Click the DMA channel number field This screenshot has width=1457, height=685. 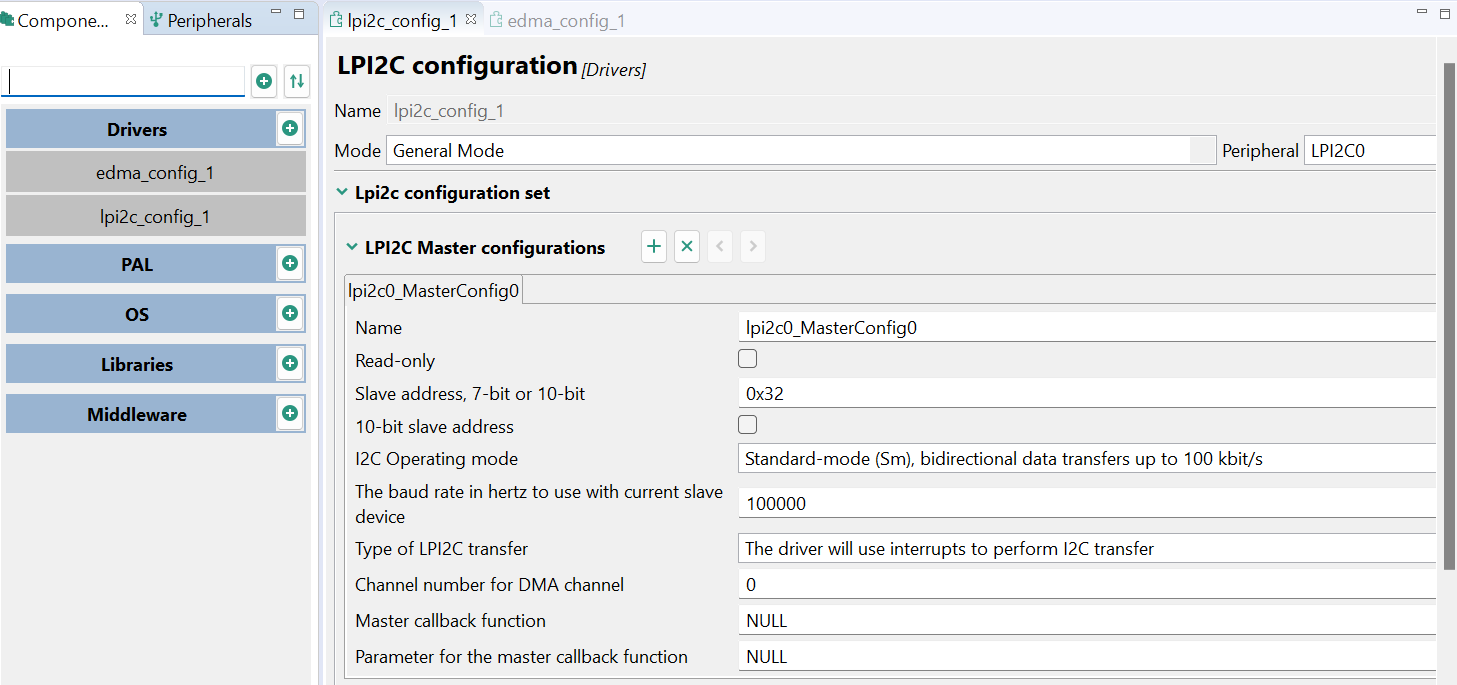[1087, 585]
